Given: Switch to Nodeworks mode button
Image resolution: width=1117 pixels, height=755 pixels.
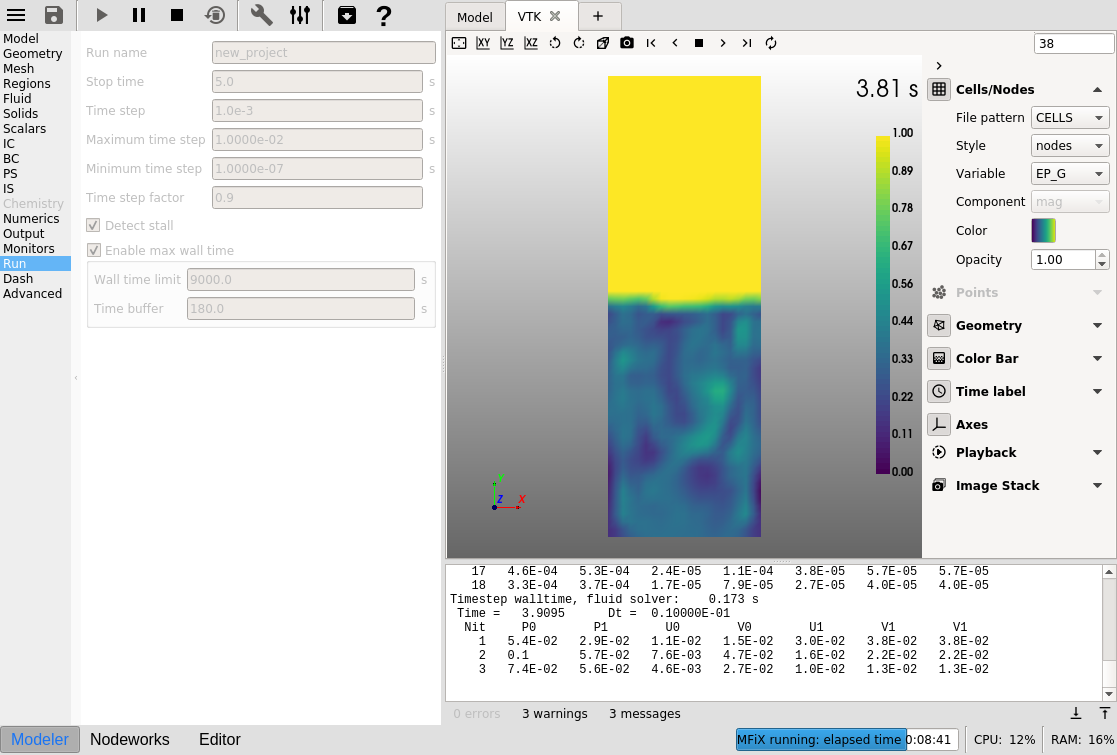Looking at the screenshot, I should (130, 740).
